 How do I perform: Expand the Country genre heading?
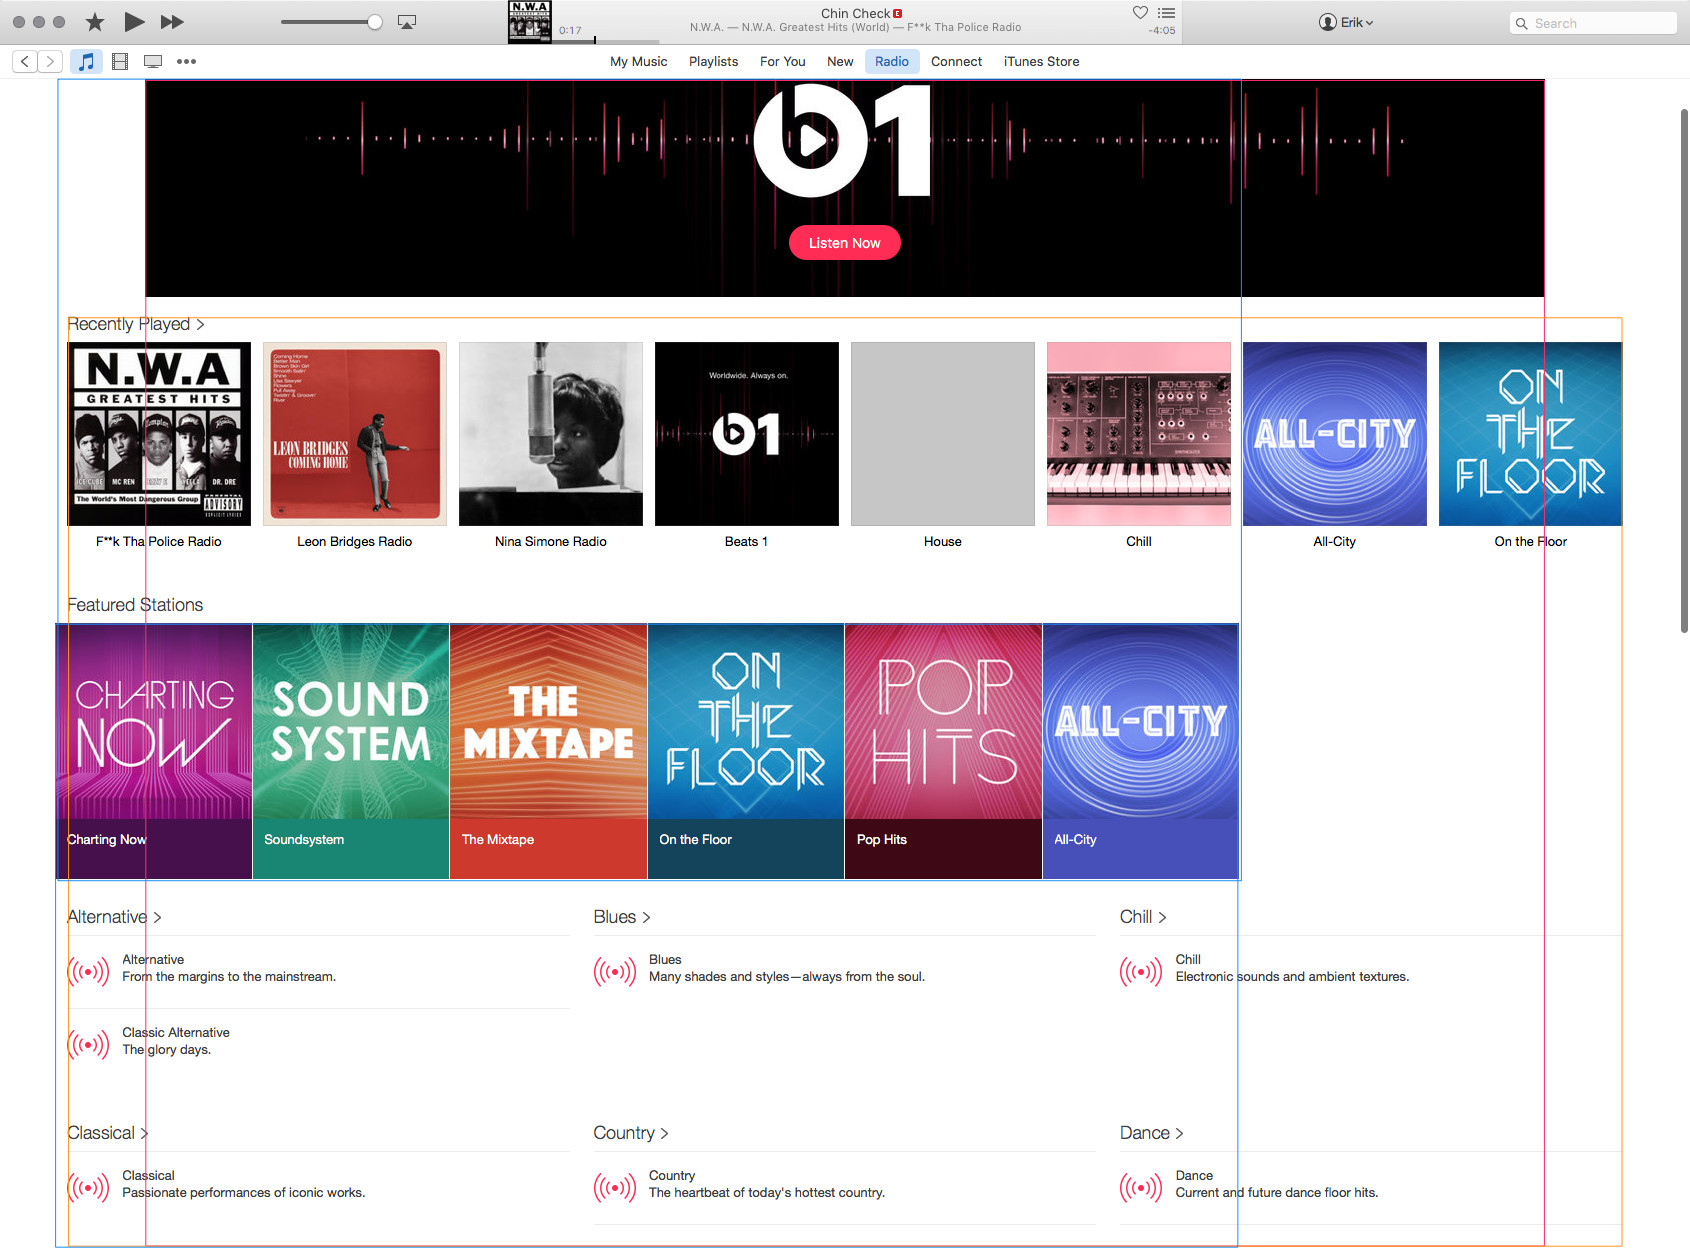pos(631,1133)
